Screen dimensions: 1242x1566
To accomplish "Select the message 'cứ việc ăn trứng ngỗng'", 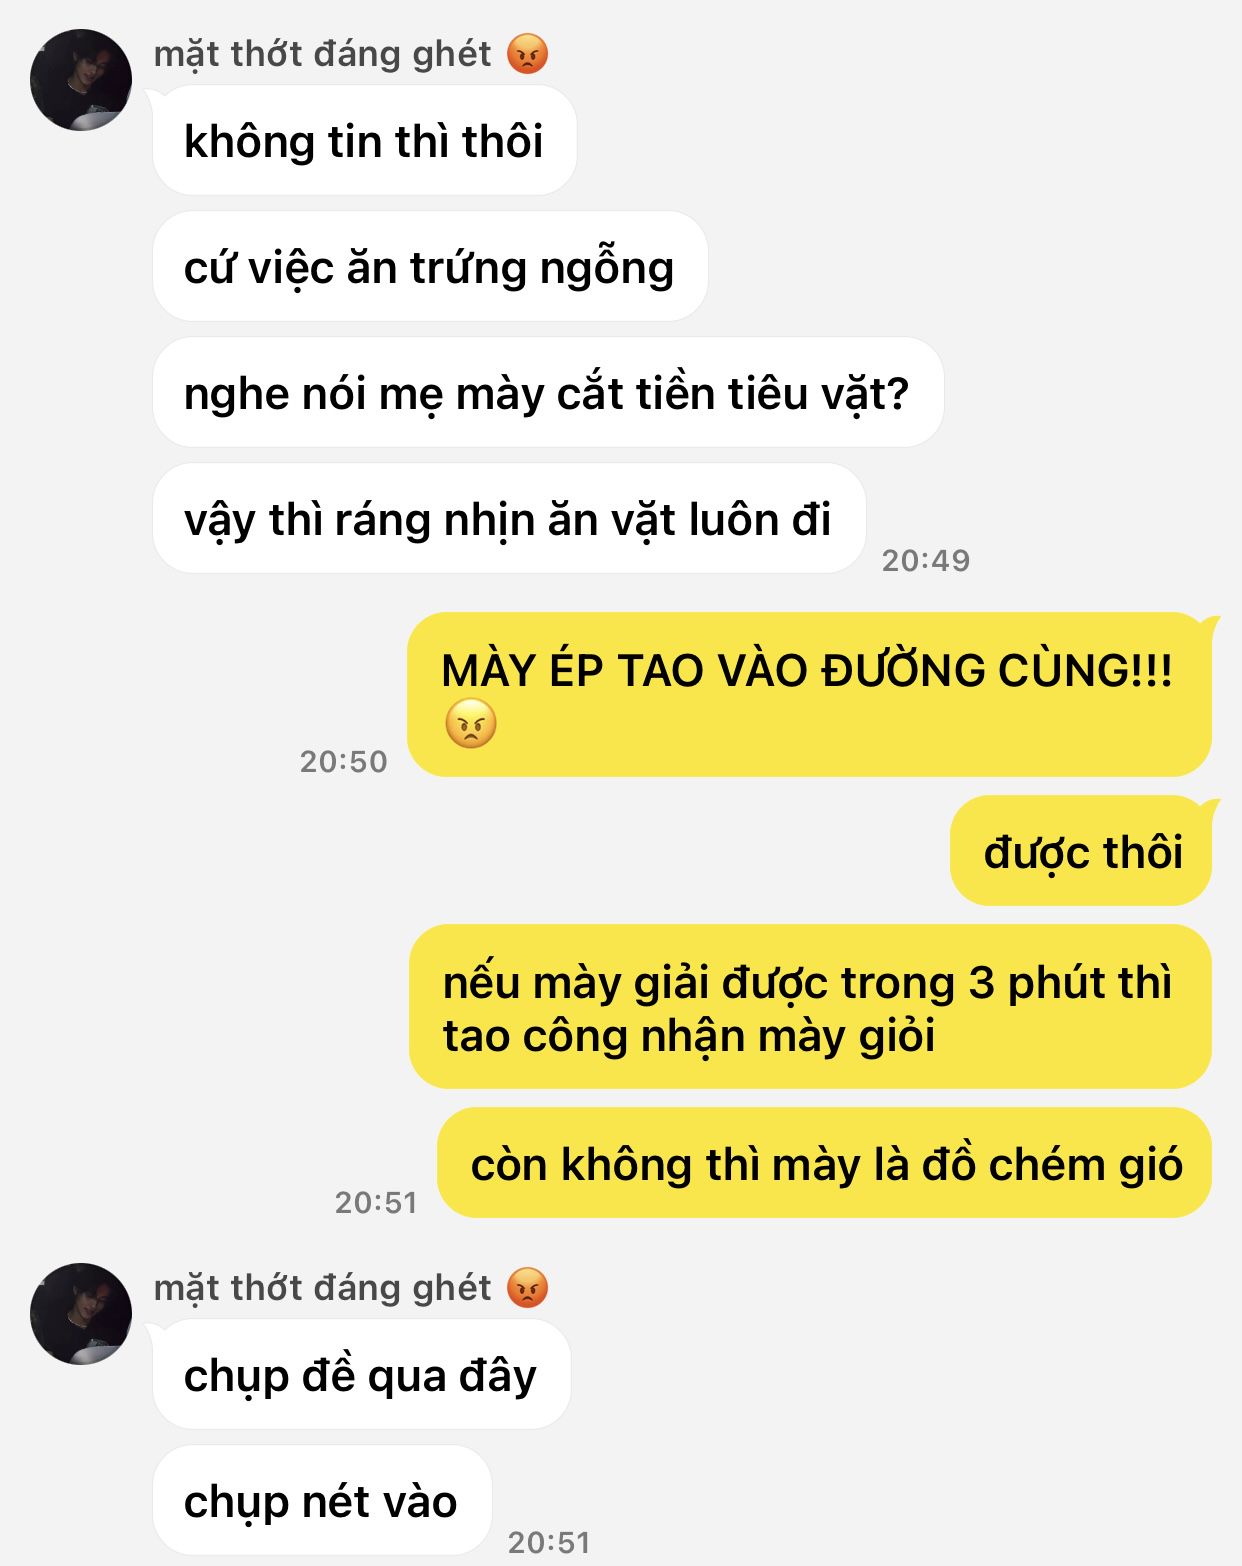I will pos(430,267).
